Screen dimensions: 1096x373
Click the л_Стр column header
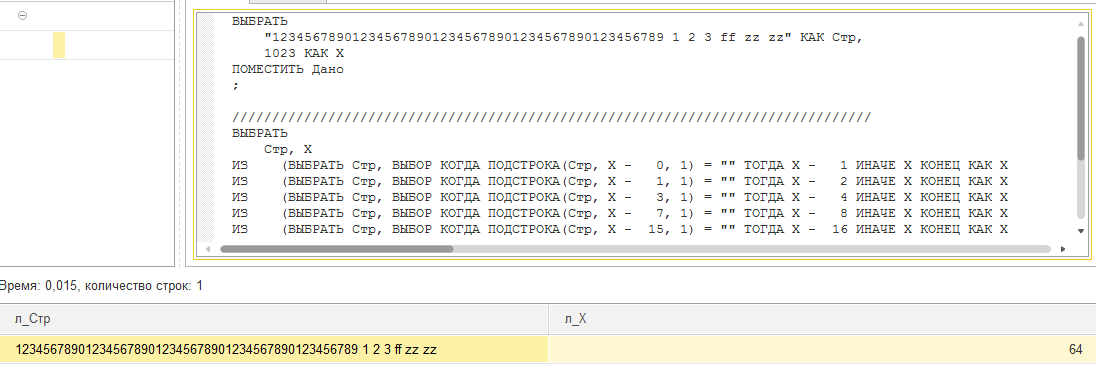[x=274, y=319]
